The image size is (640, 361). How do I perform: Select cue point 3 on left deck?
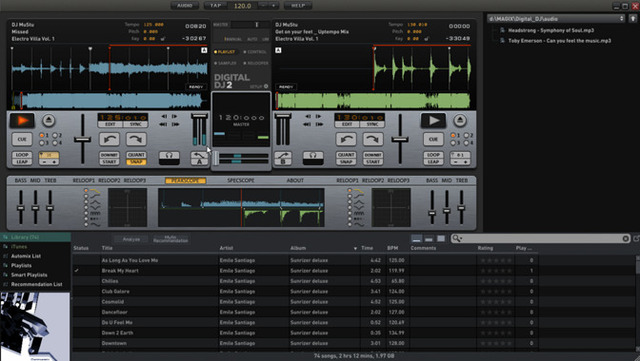tap(42, 143)
